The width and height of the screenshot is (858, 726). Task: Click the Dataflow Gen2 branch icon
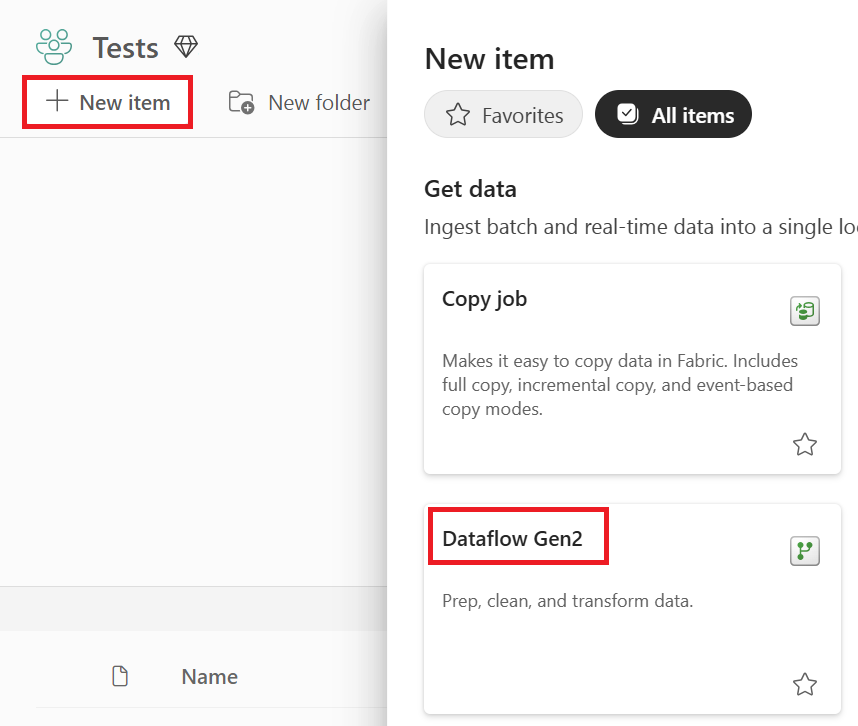point(804,551)
